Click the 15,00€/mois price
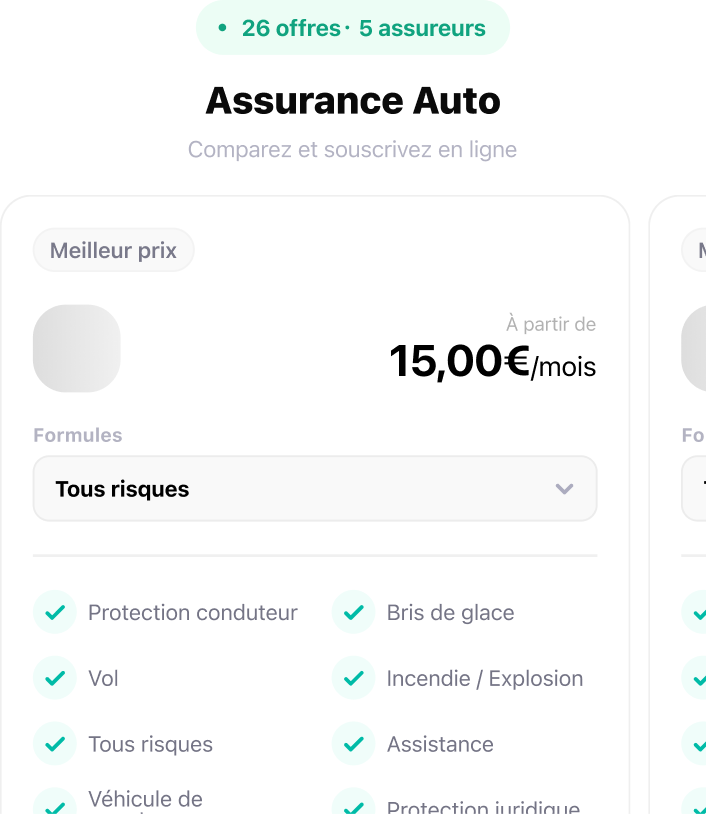The width and height of the screenshot is (706, 814). [492, 362]
